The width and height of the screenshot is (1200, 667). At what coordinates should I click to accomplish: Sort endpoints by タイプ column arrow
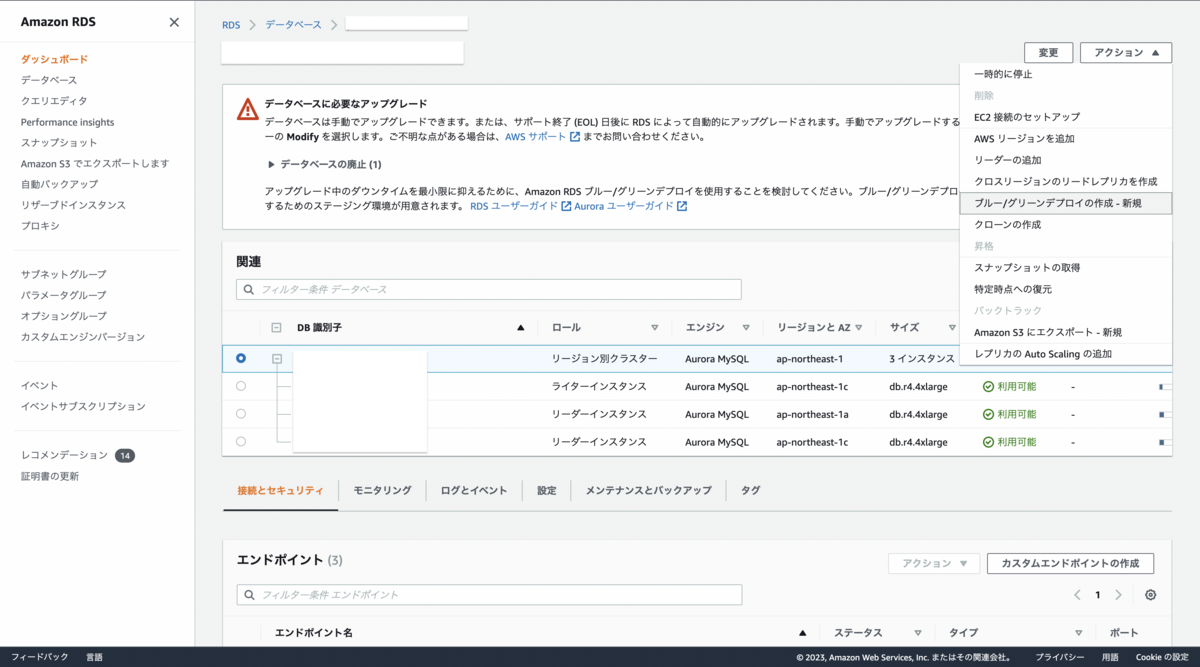tap(1079, 633)
